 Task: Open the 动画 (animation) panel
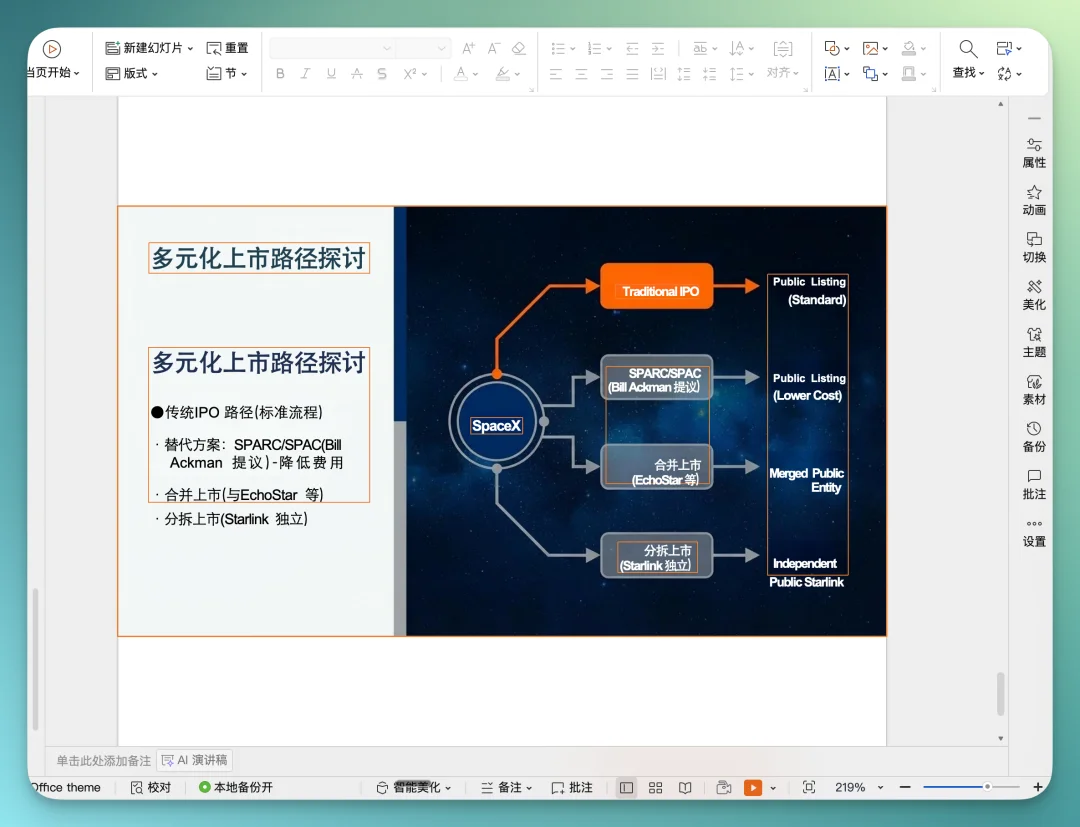point(1034,200)
